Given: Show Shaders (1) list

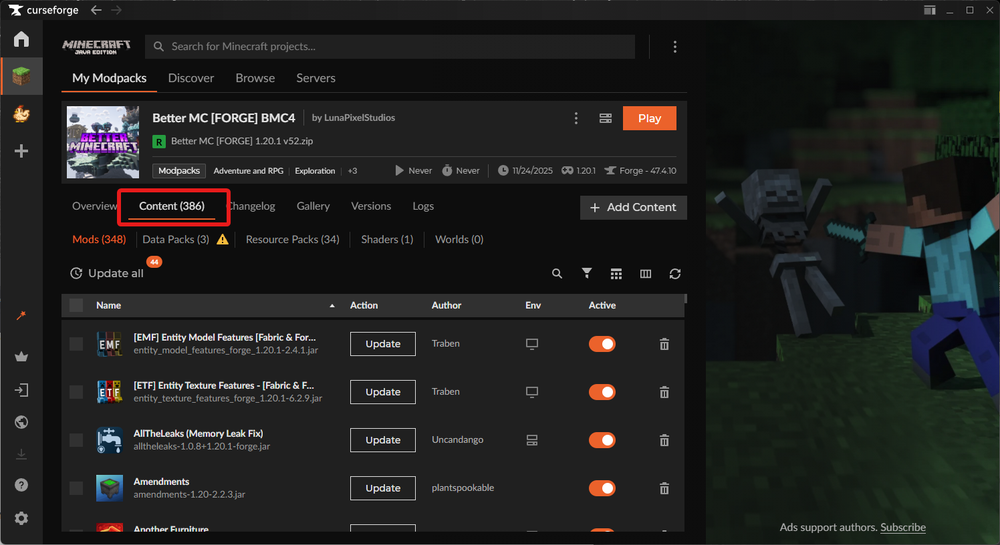Looking at the screenshot, I should tap(387, 240).
